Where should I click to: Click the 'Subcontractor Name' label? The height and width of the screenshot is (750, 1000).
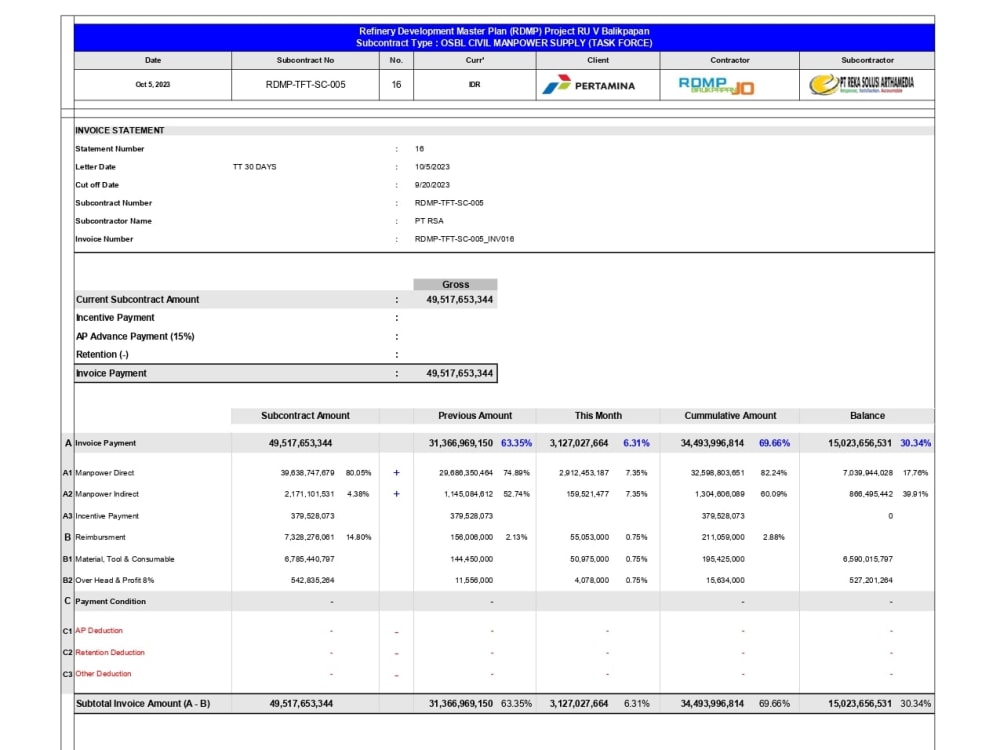(114, 221)
